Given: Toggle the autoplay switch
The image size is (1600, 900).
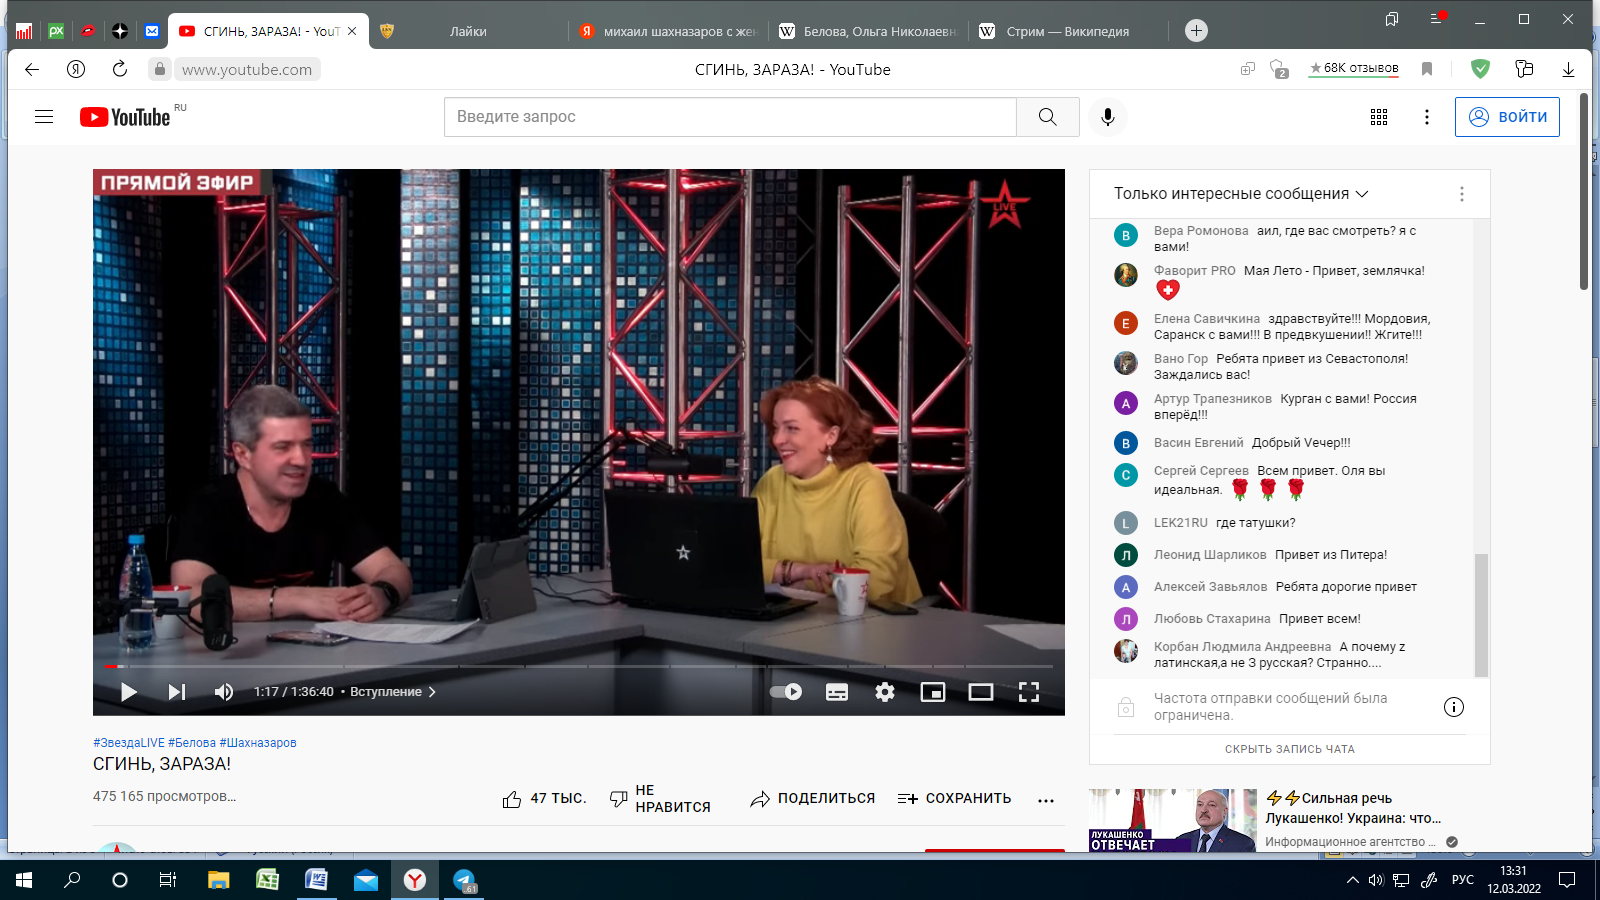Looking at the screenshot, I should 786,692.
